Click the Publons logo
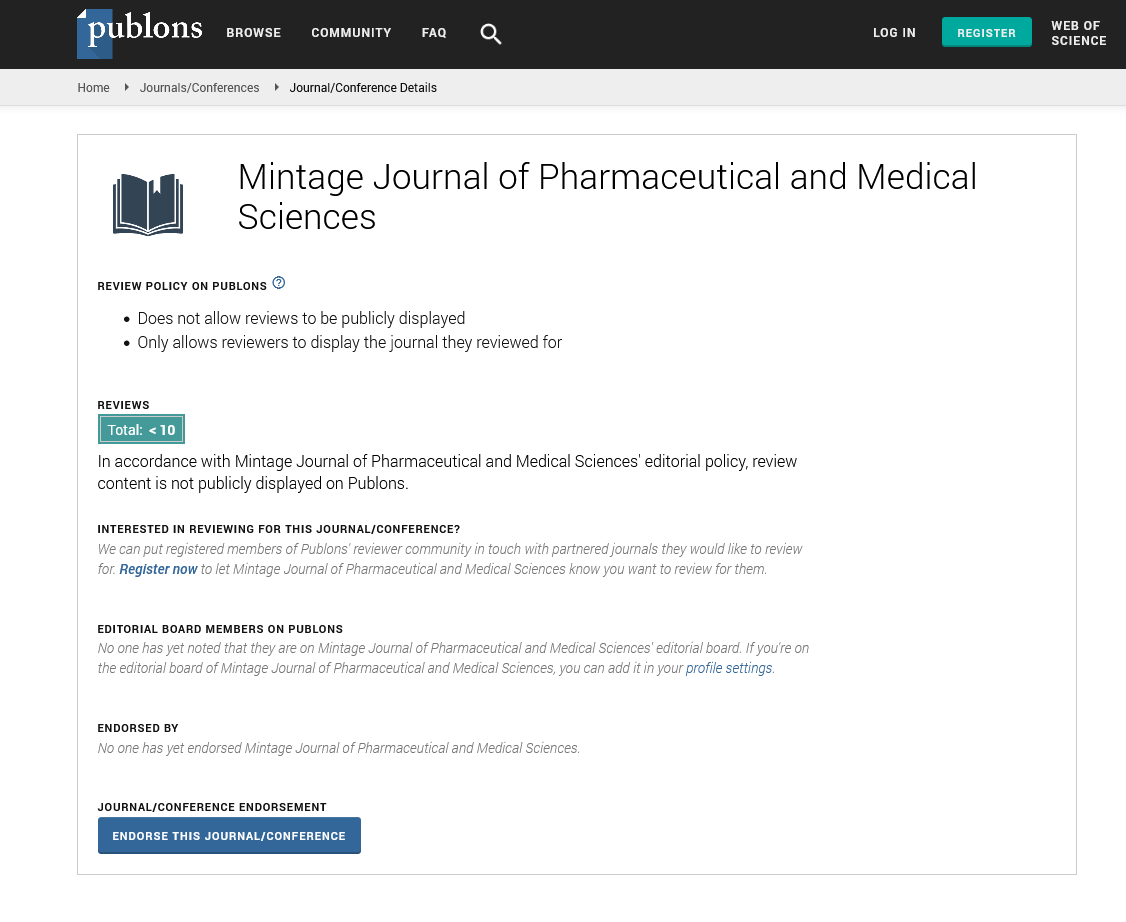 pos(140,33)
